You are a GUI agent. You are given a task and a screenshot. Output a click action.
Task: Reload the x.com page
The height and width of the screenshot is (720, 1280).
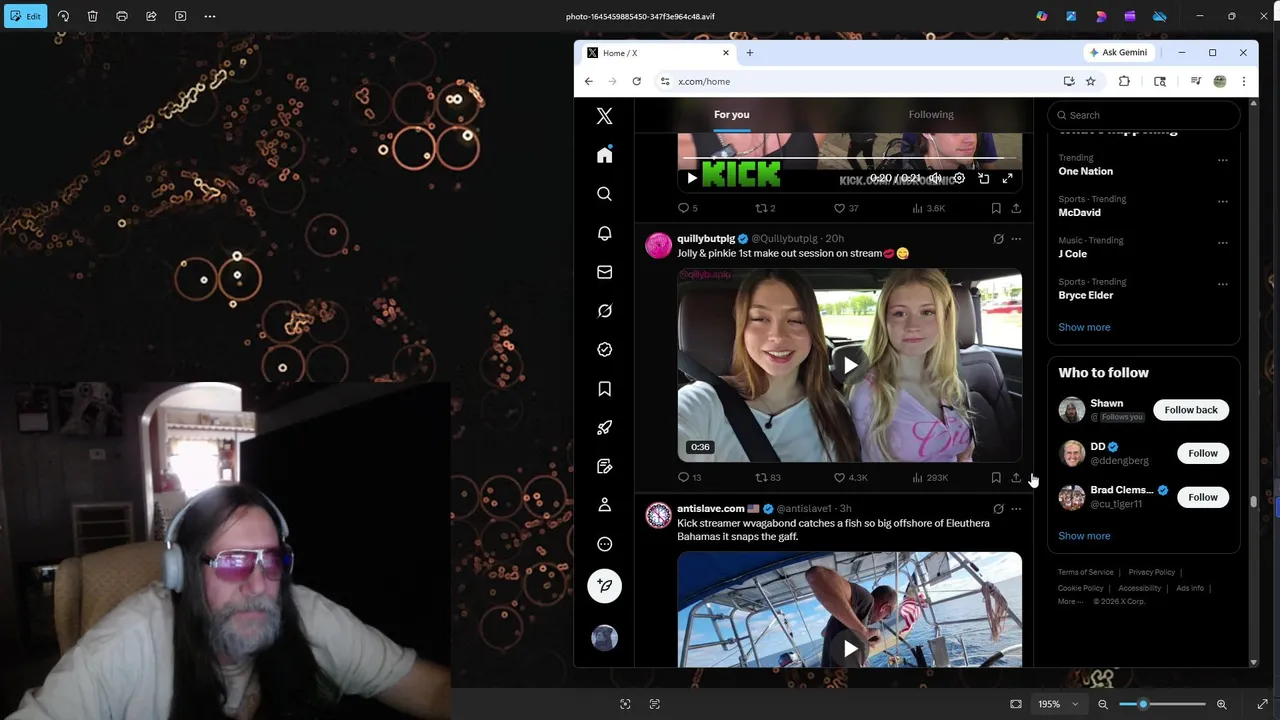(636, 81)
